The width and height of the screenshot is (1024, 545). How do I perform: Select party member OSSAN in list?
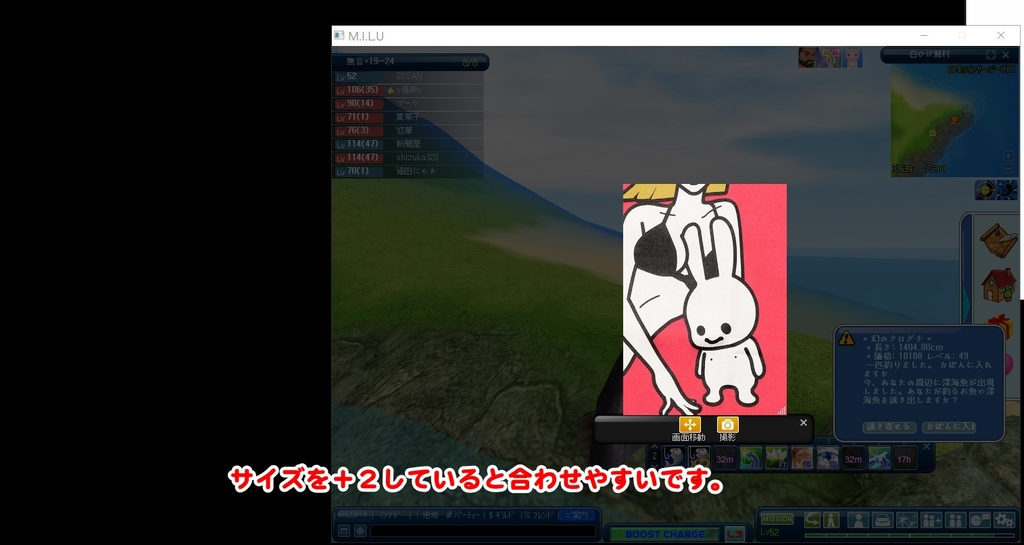(409, 76)
